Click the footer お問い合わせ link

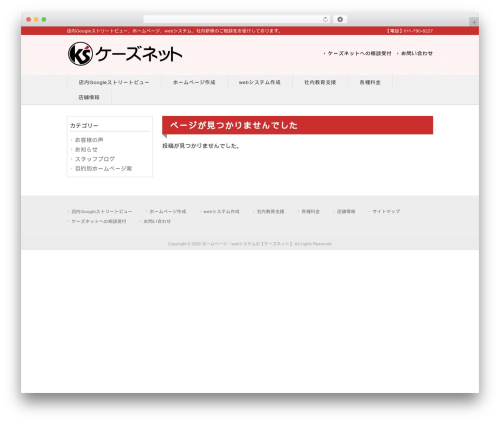point(157,221)
